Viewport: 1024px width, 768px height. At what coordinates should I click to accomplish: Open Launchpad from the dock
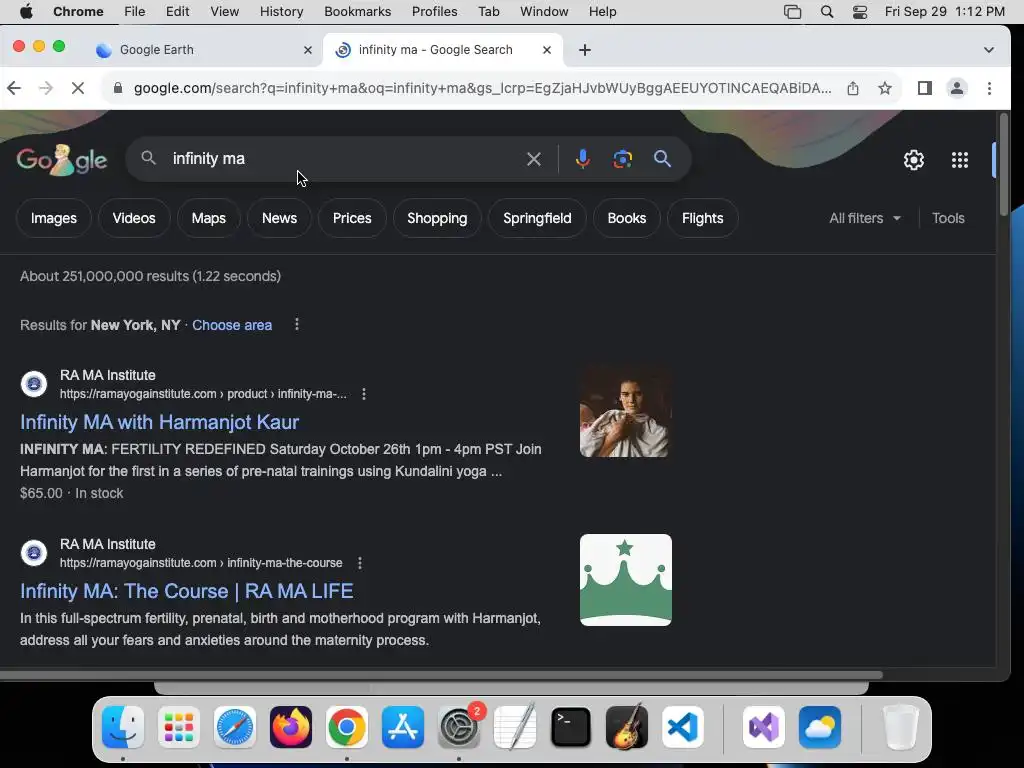point(179,727)
